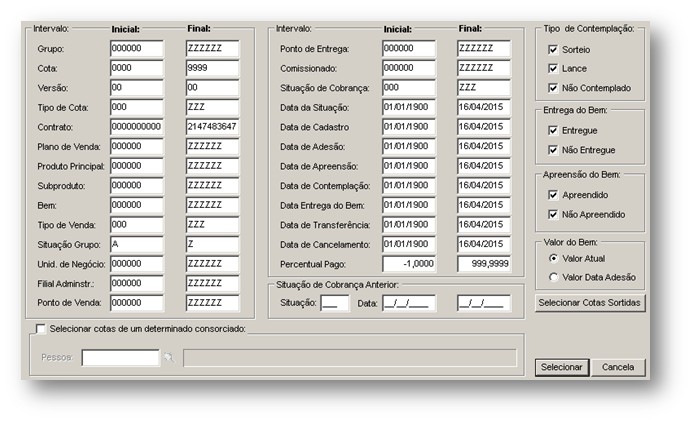This screenshot has height=422, width=692.
Task: Click the Tipo de Cota initial field
Action: (x=137, y=107)
